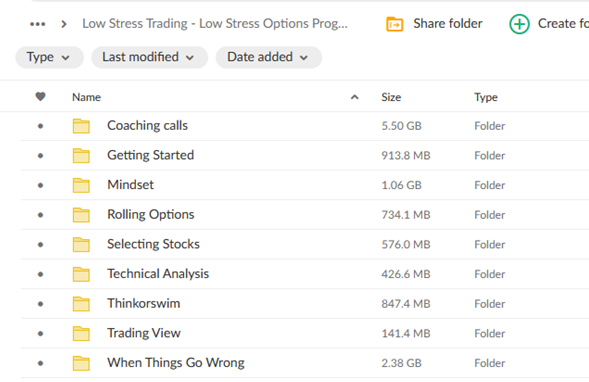Open the Date added filter dropdown
589x382 pixels.
(x=269, y=57)
